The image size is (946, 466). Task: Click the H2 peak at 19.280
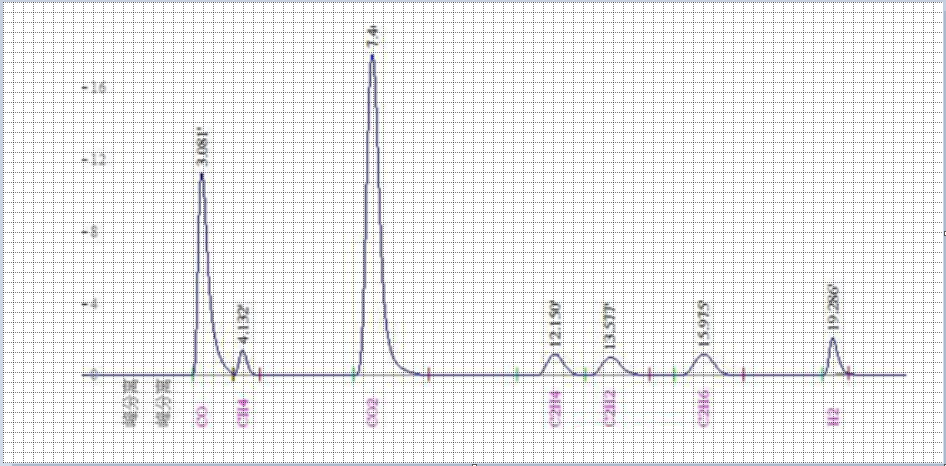pyautogui.click(x=832, y=339)
